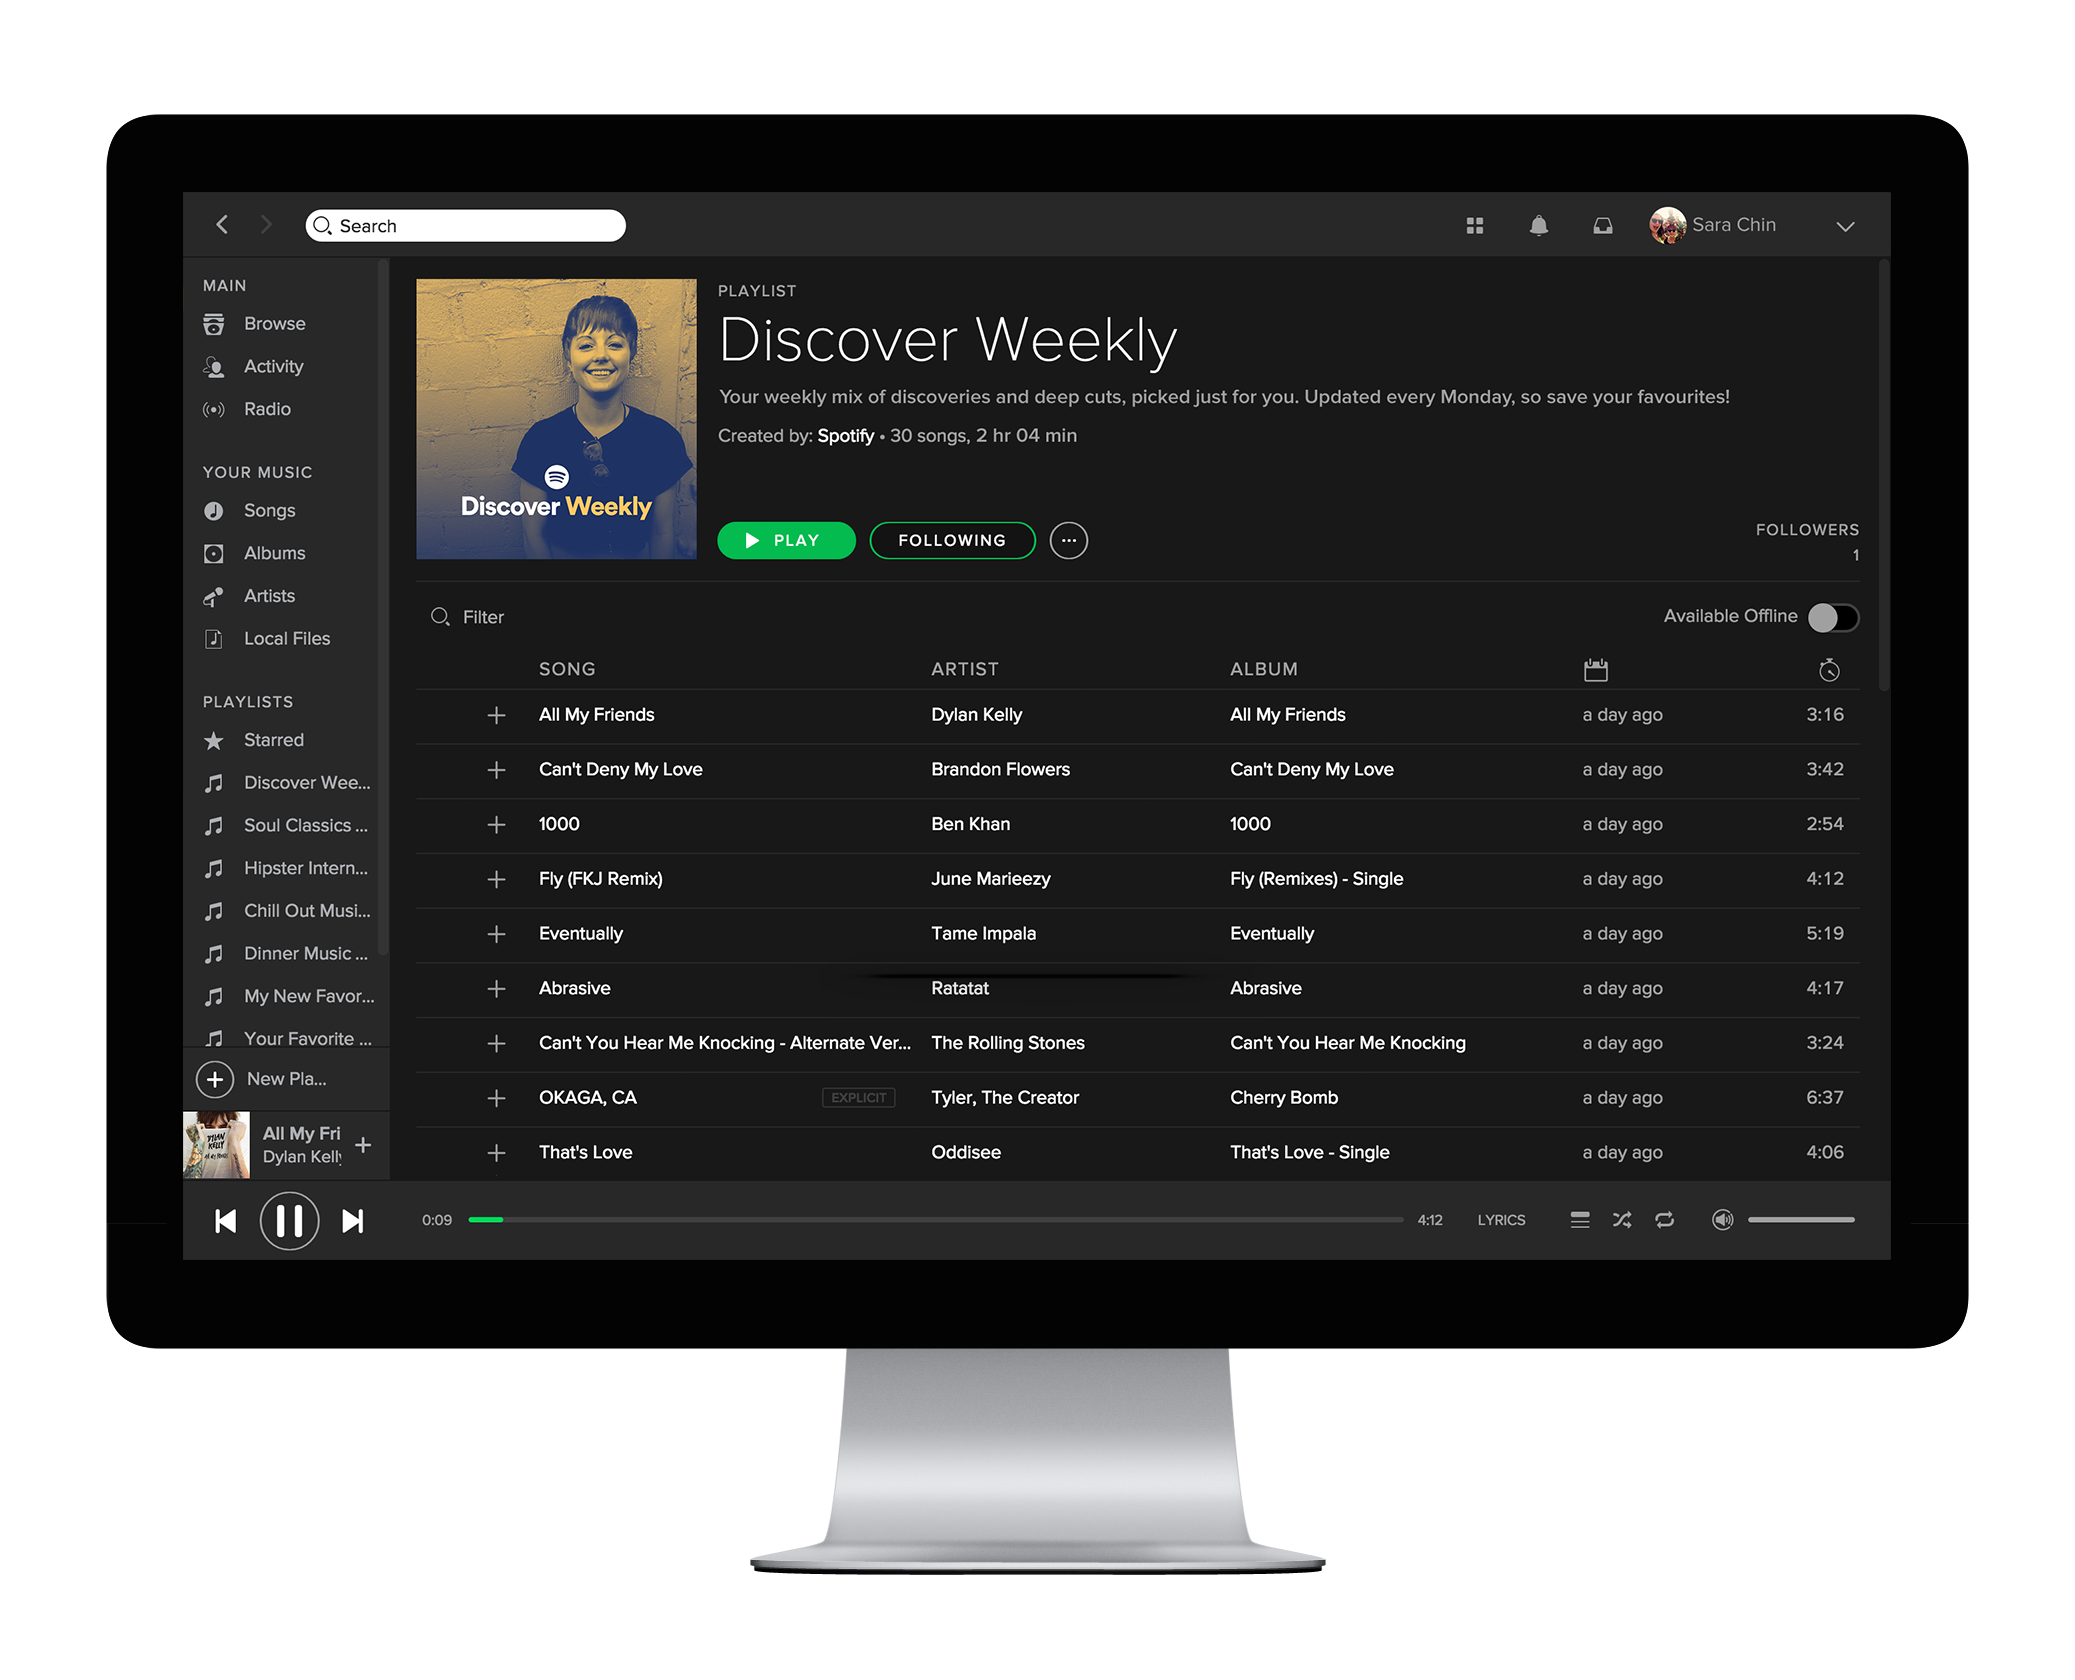Open the Radio section icon
This screenshot has width=2075, height=1680.
pyautogui.click(x=215, y=409)
